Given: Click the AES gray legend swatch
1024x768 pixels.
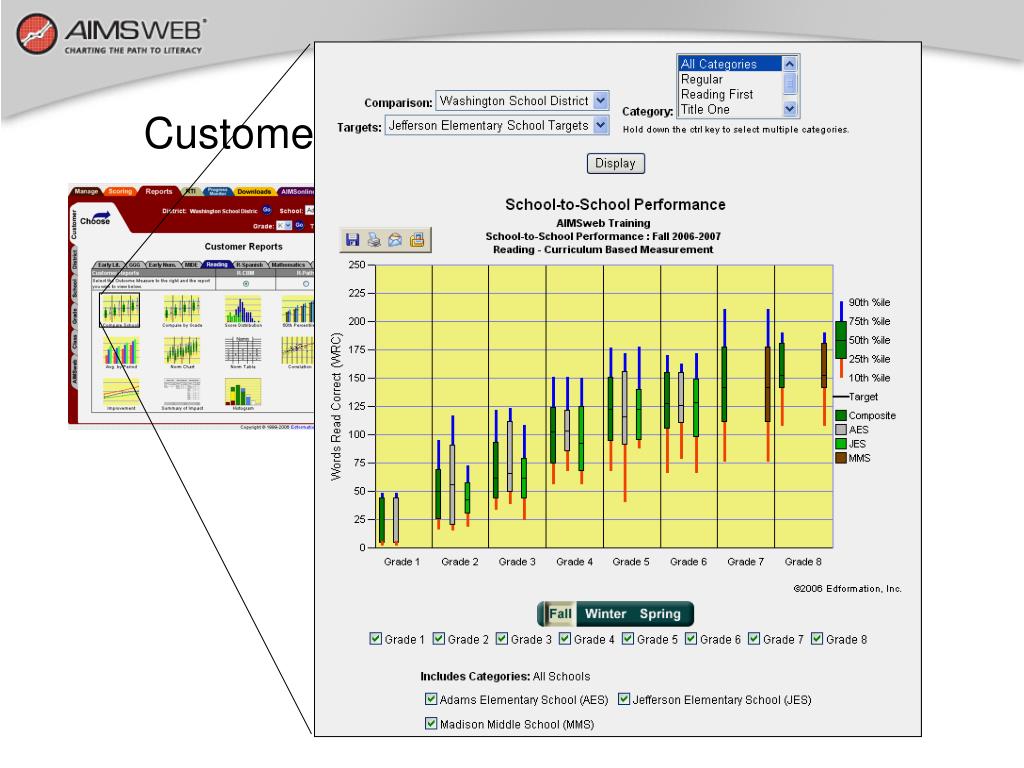Looking at the screenshot, I should [841, 430].
